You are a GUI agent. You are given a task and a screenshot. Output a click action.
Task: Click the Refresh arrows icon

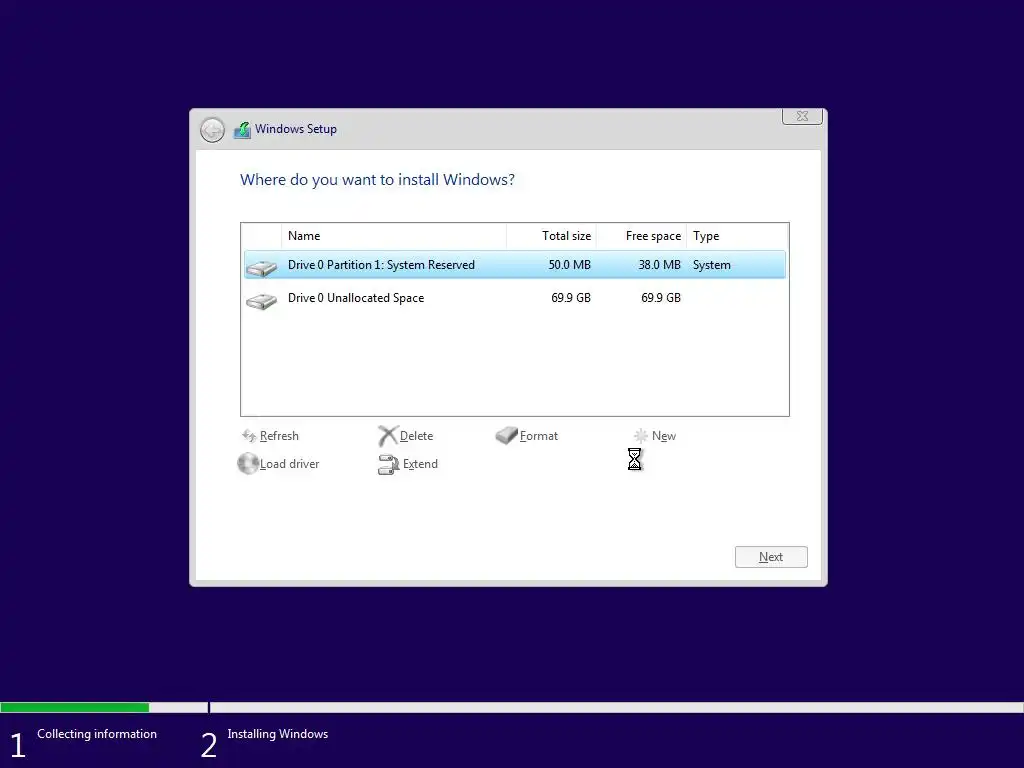249,436
